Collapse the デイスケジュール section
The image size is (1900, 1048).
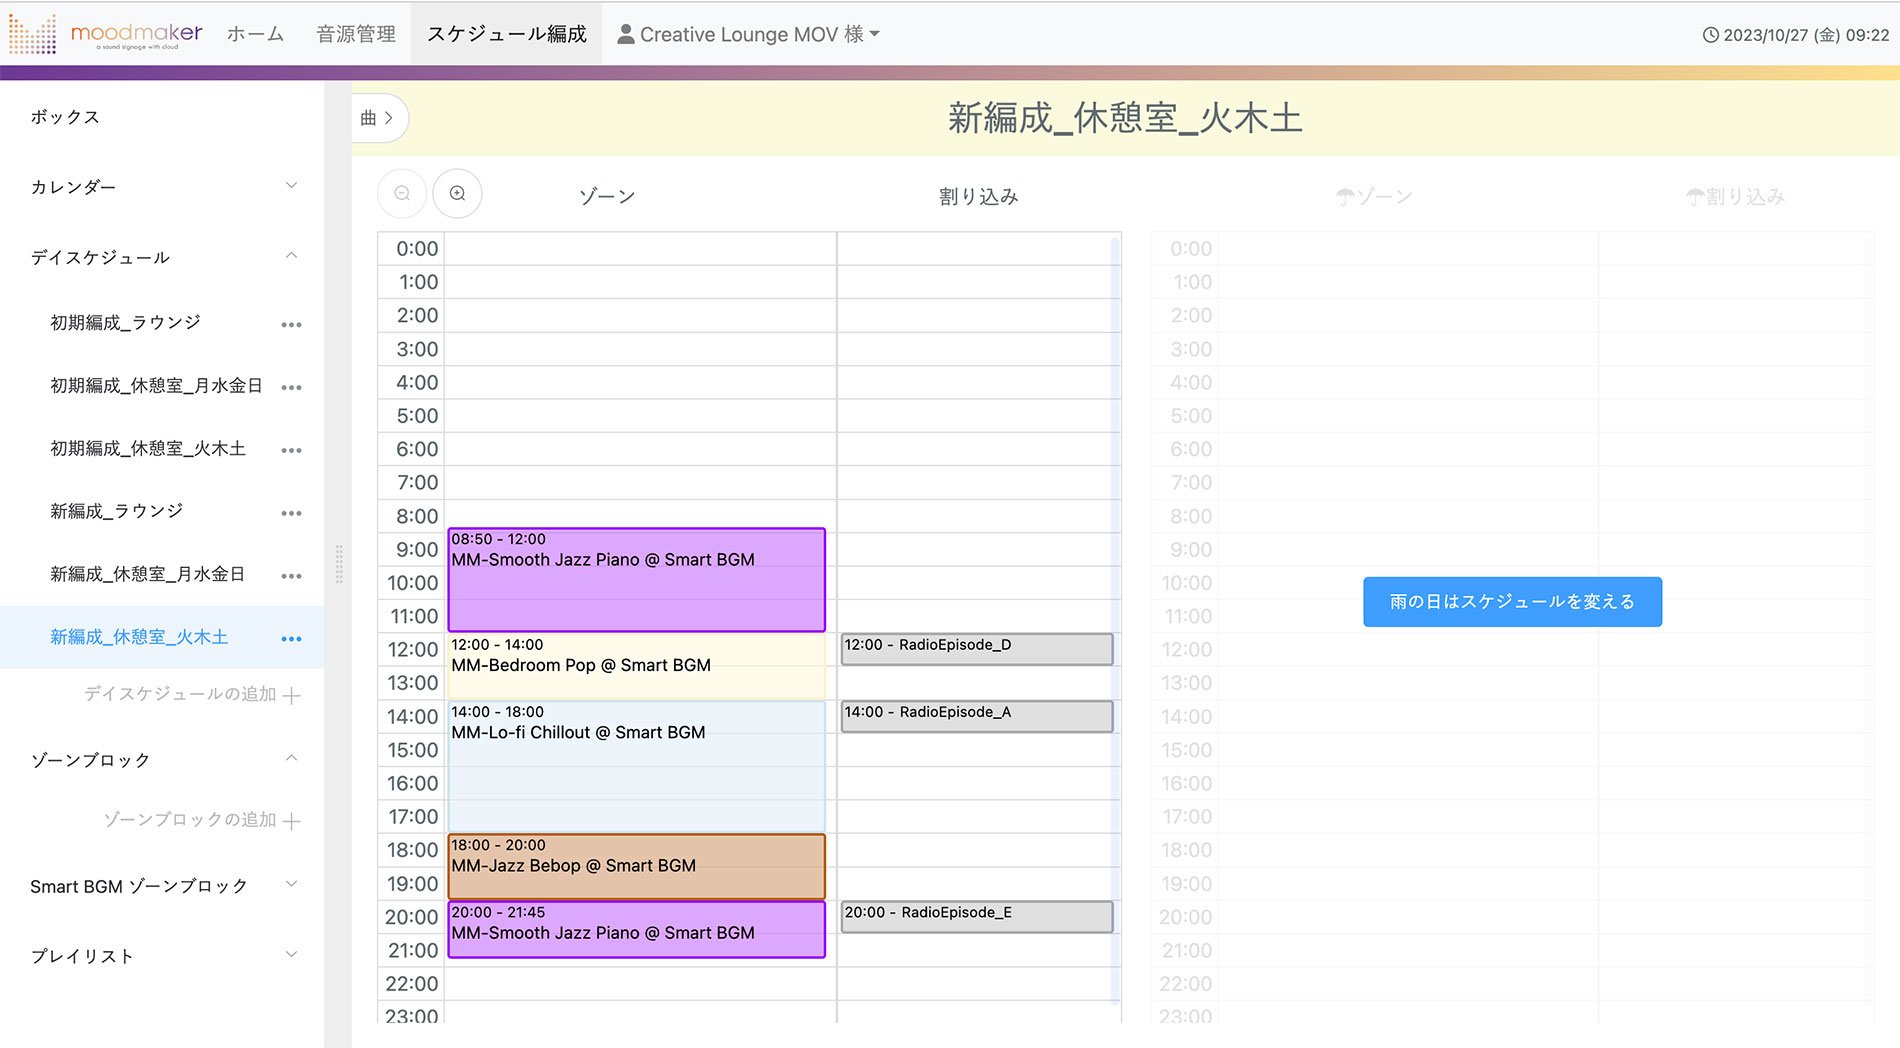[291, 256]
